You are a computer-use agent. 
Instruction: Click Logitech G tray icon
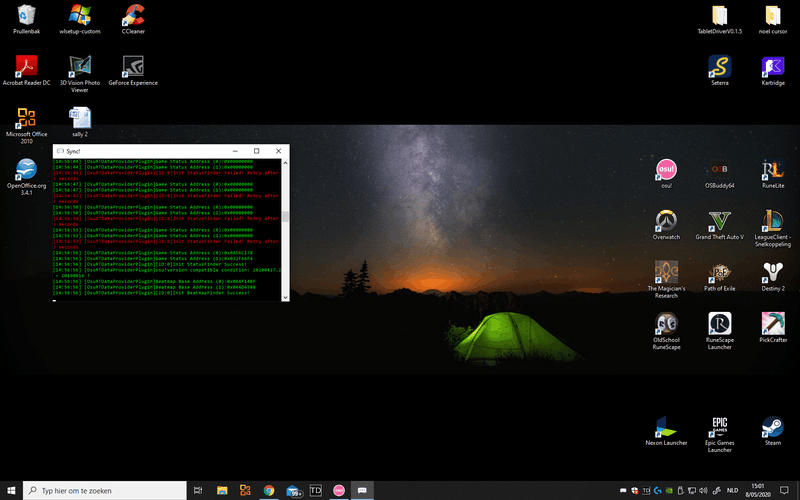658,490
